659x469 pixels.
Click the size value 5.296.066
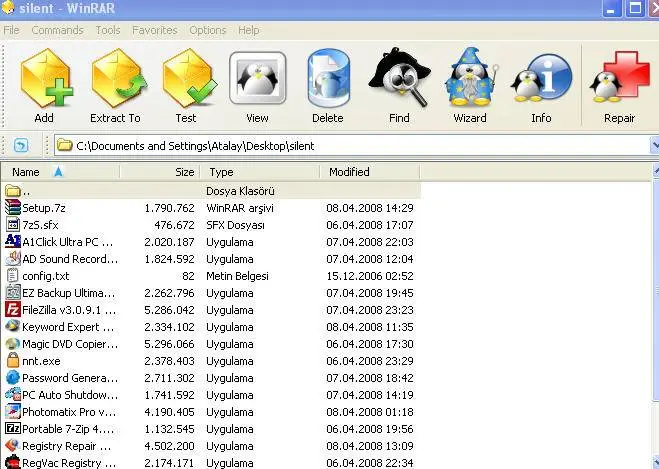(x=169, y=344)
